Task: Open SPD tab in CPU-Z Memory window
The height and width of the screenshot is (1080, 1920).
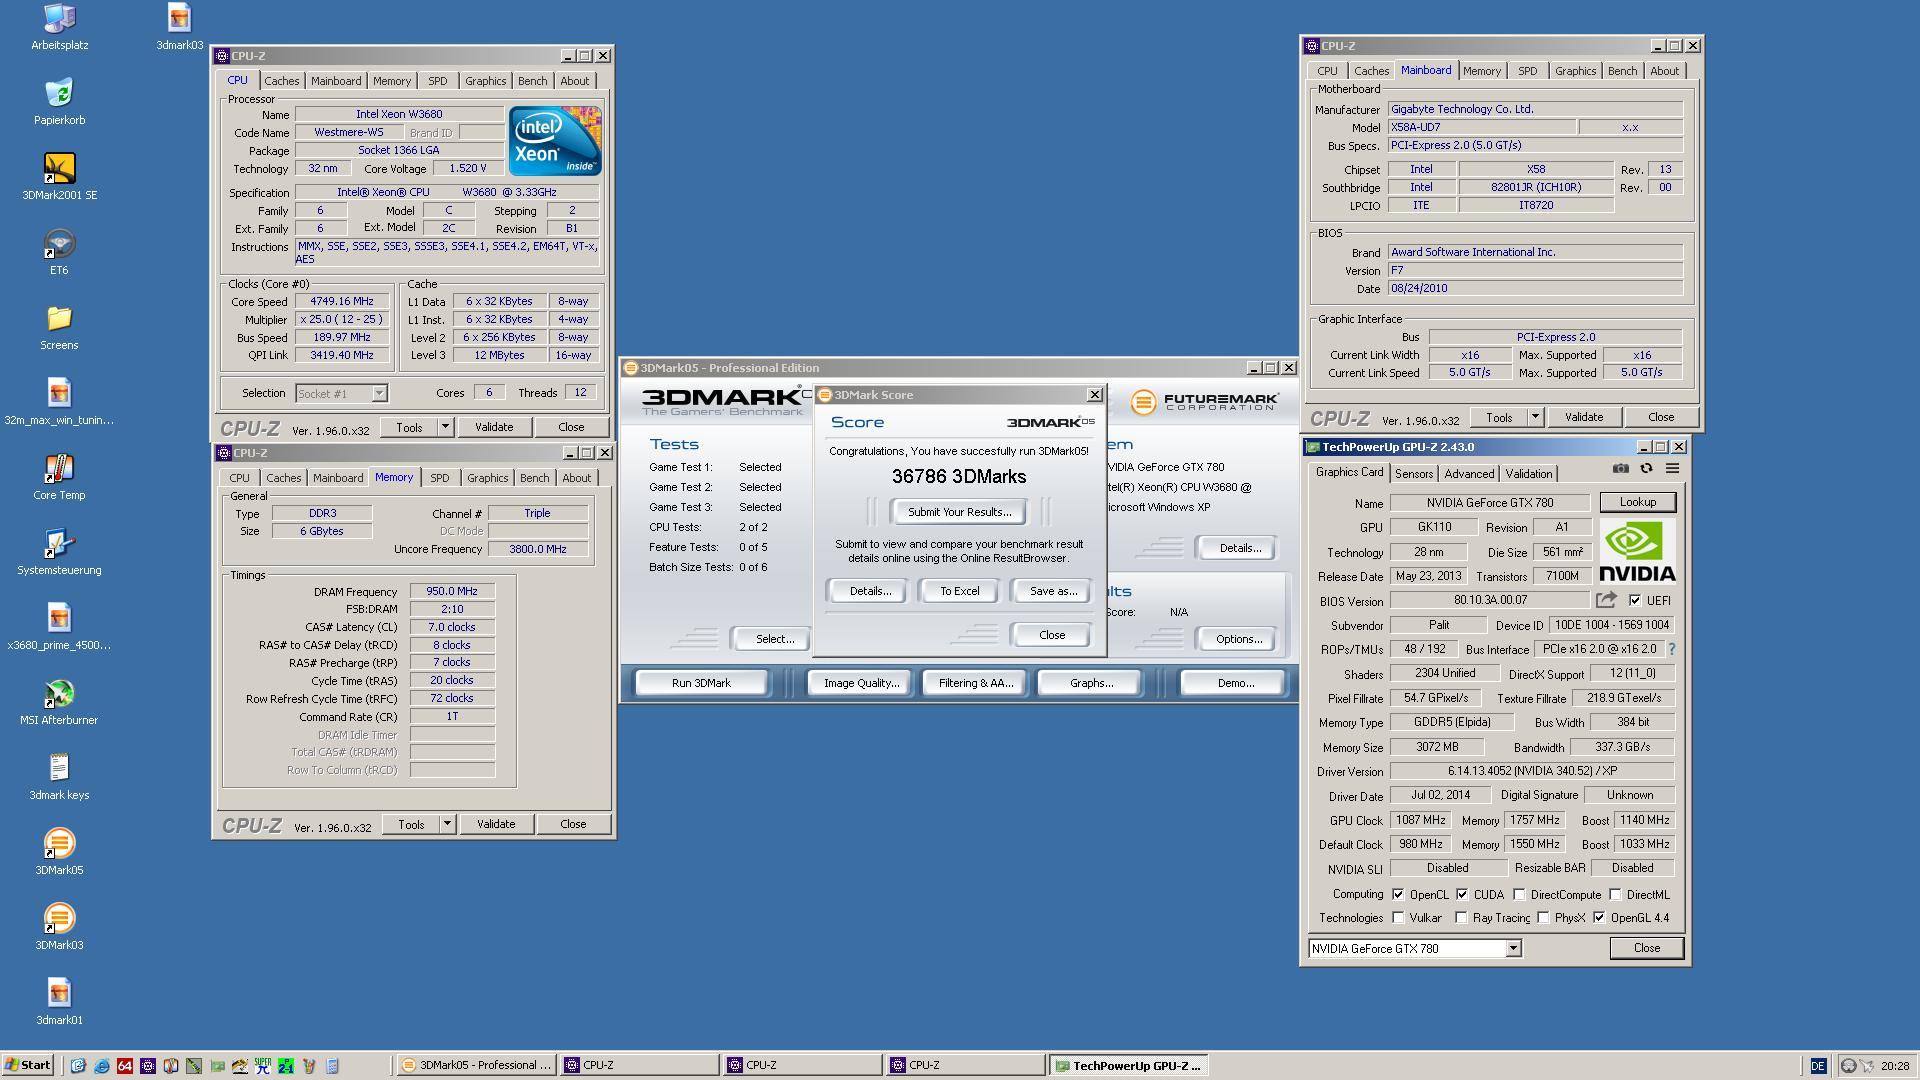Action: [440, 478]
